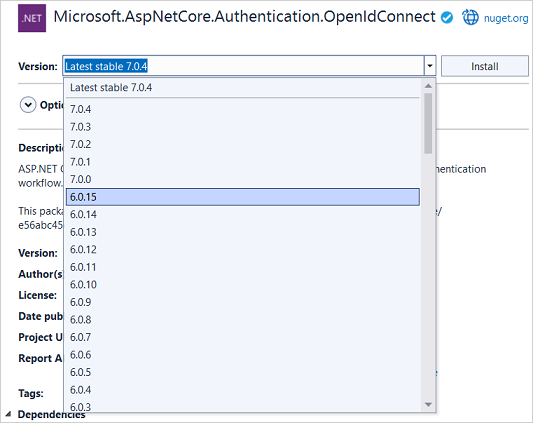Image resolution: width=533 pixels, height=423 pixels.
Task: Click the Install button
Action: click(x=485, y=66)
